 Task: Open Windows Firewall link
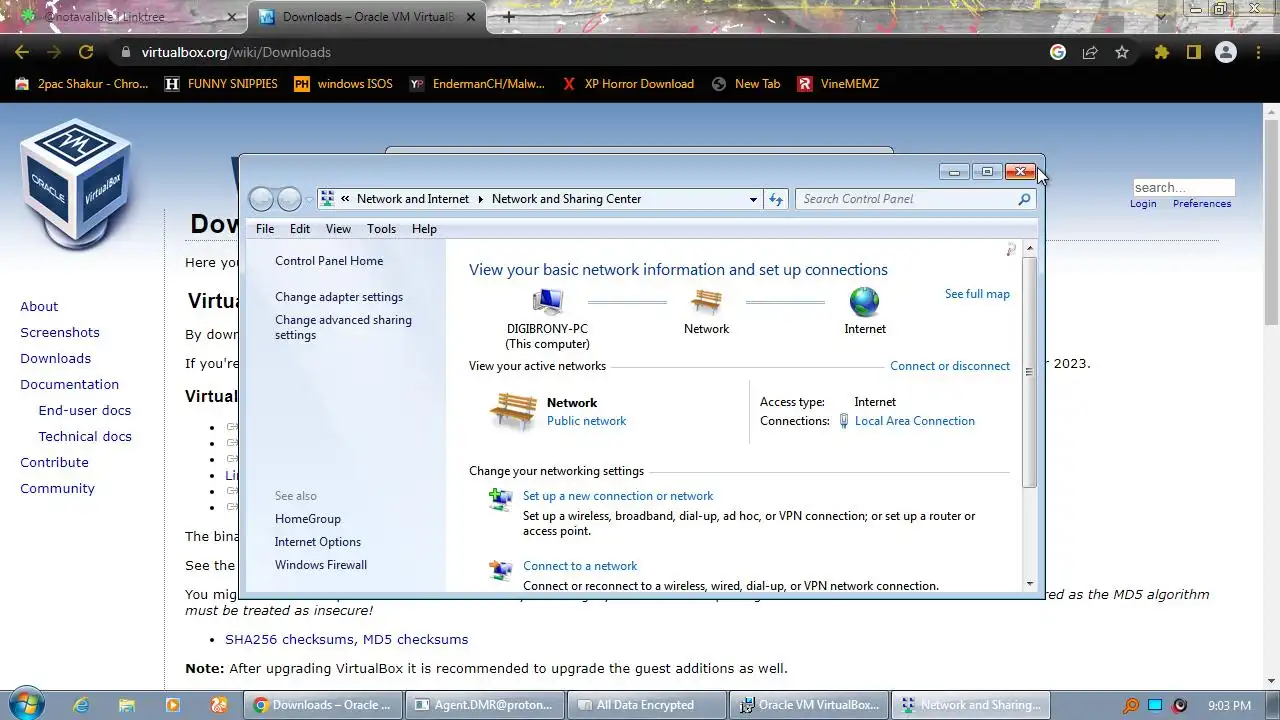(321, 565)
